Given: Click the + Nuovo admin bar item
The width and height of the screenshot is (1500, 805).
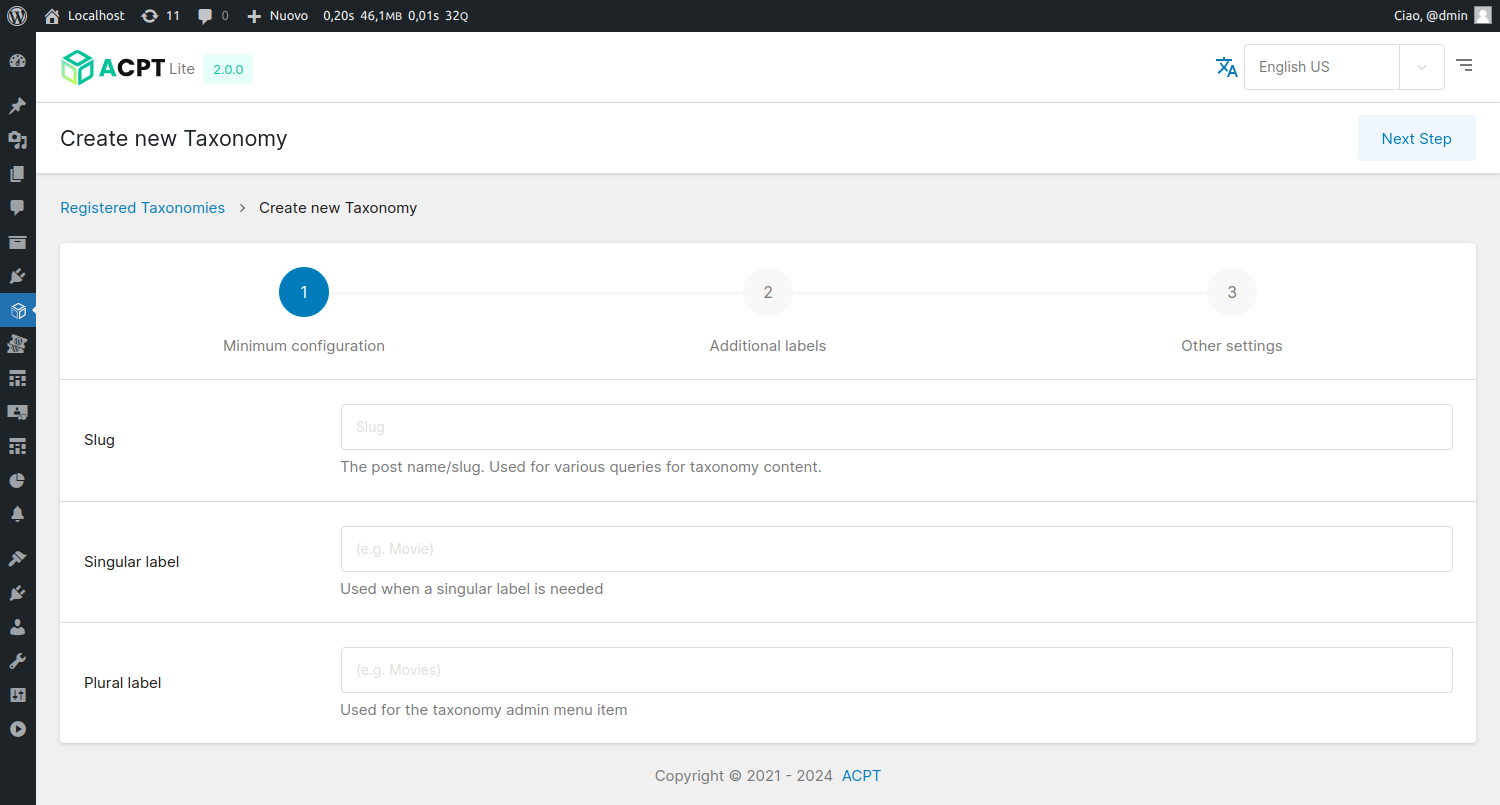Looking at the screenshot, I should [277, 16].
